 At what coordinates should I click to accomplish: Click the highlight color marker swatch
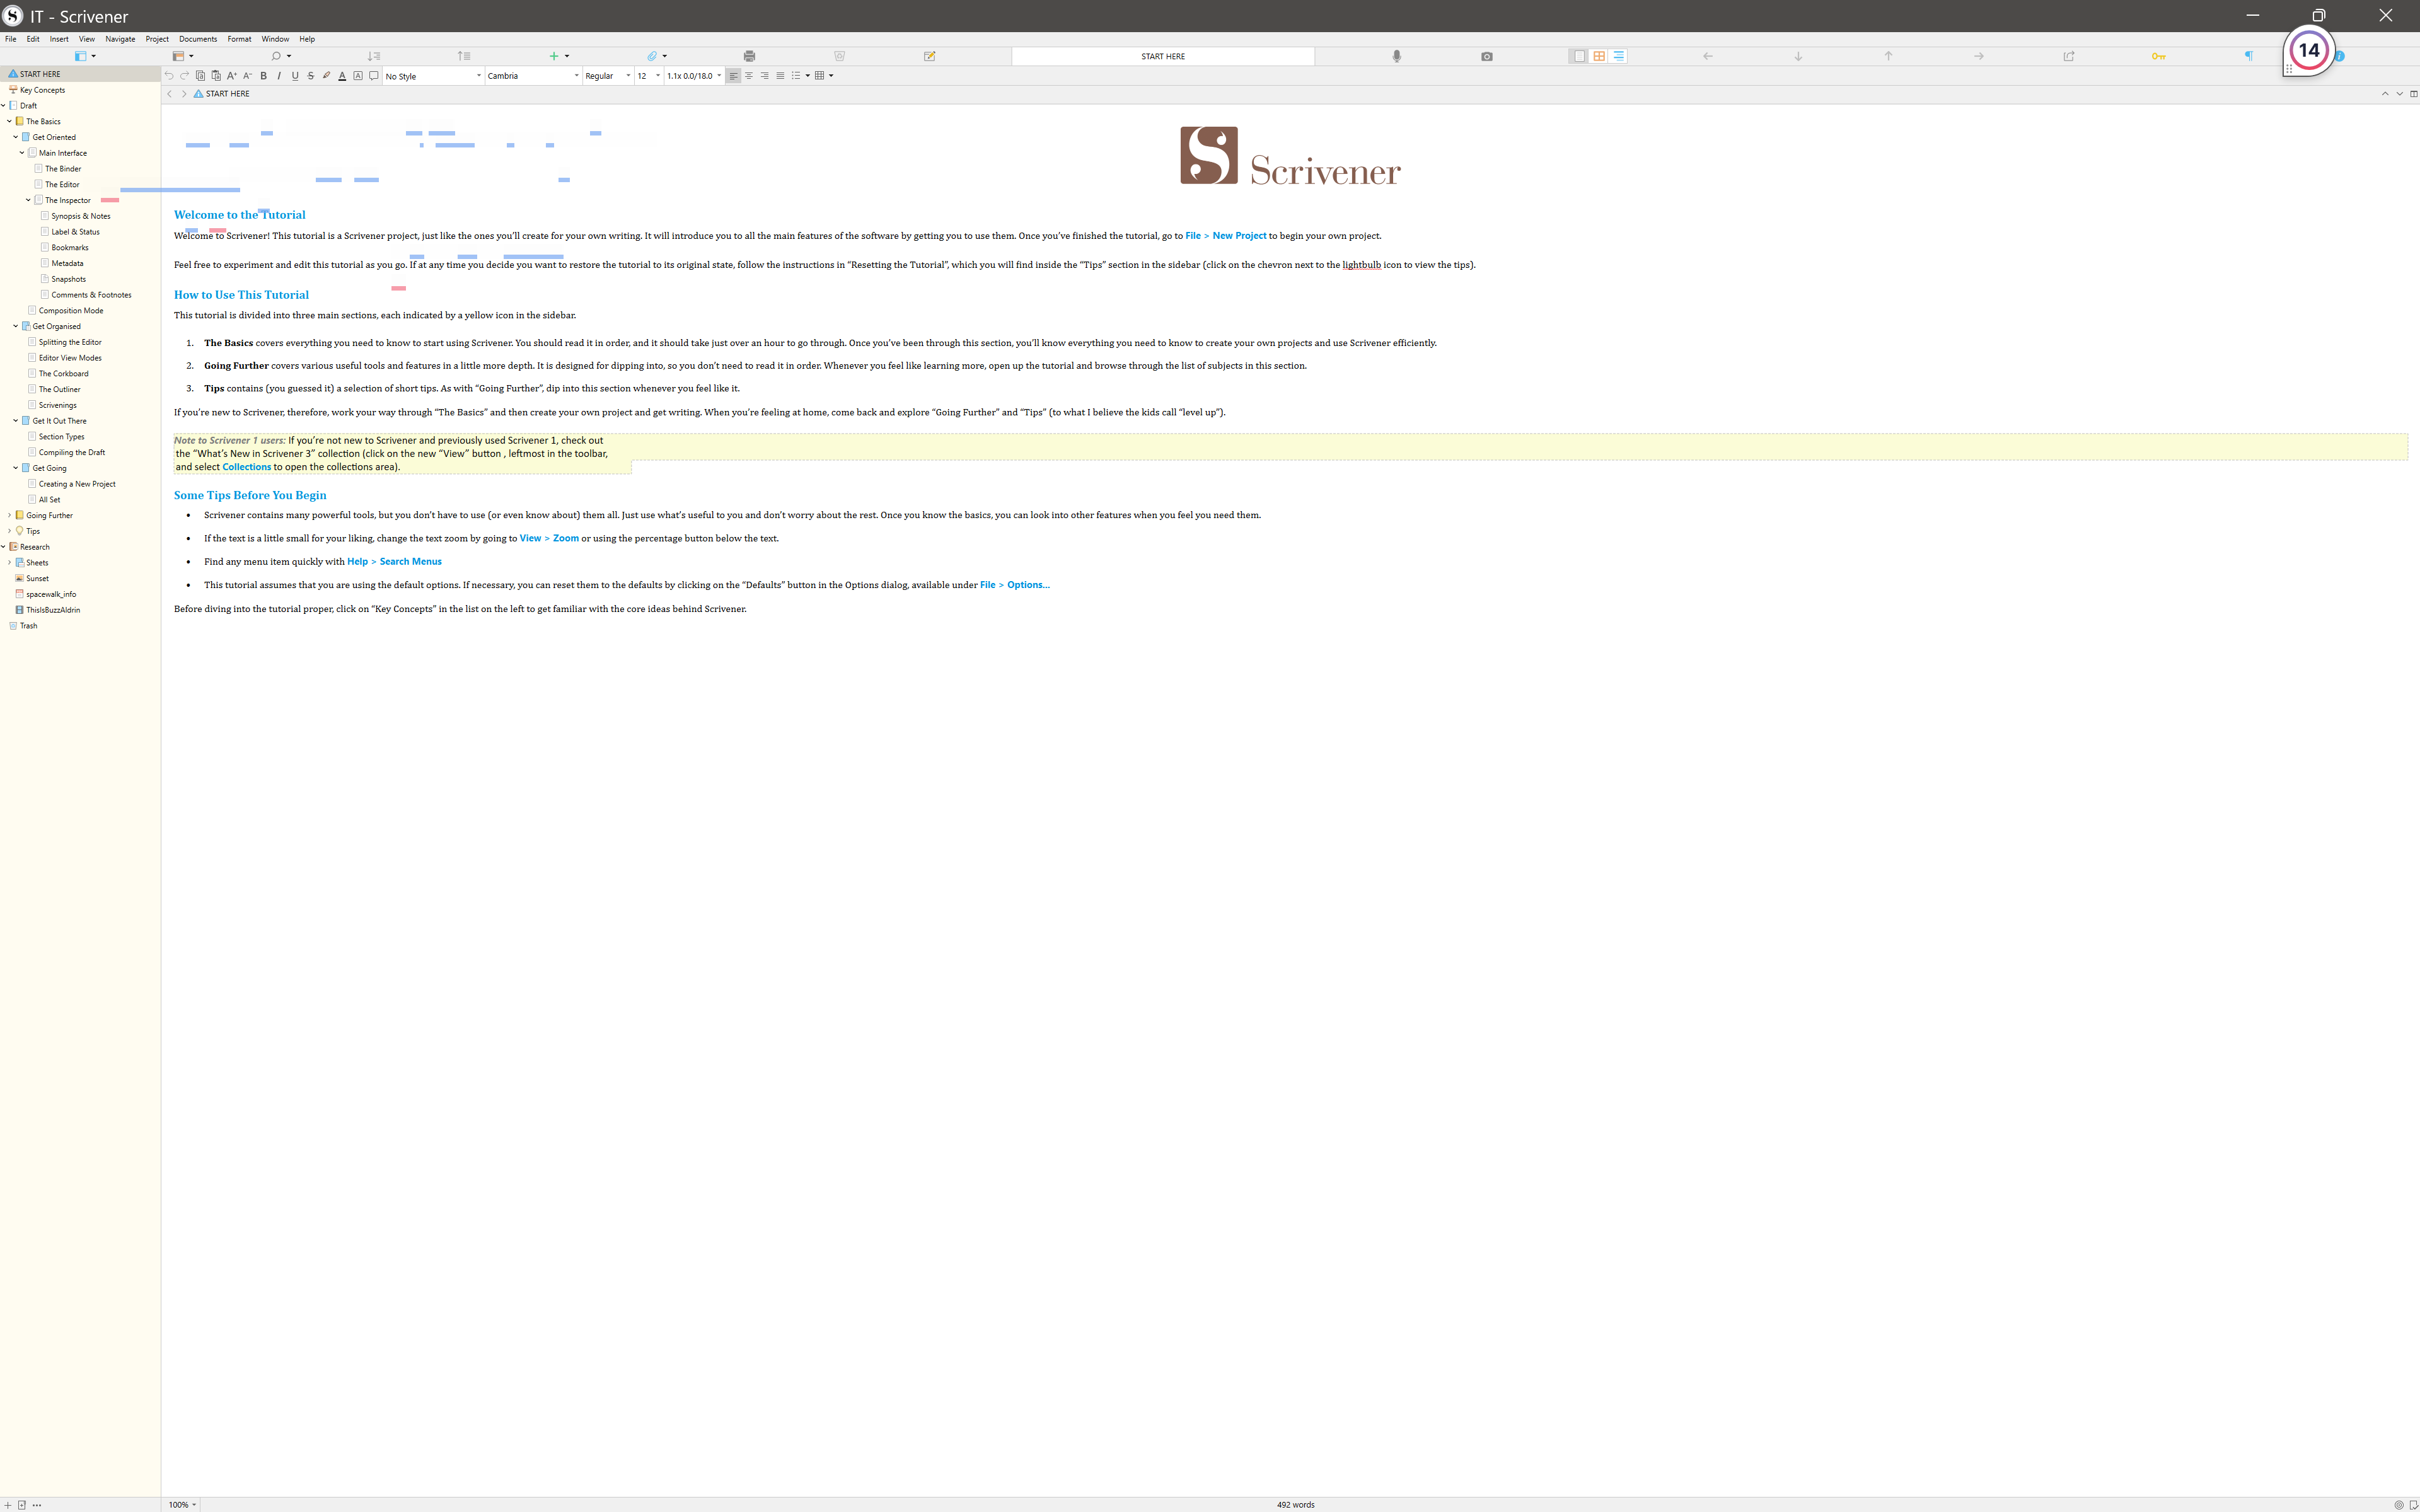coord(326,76)
